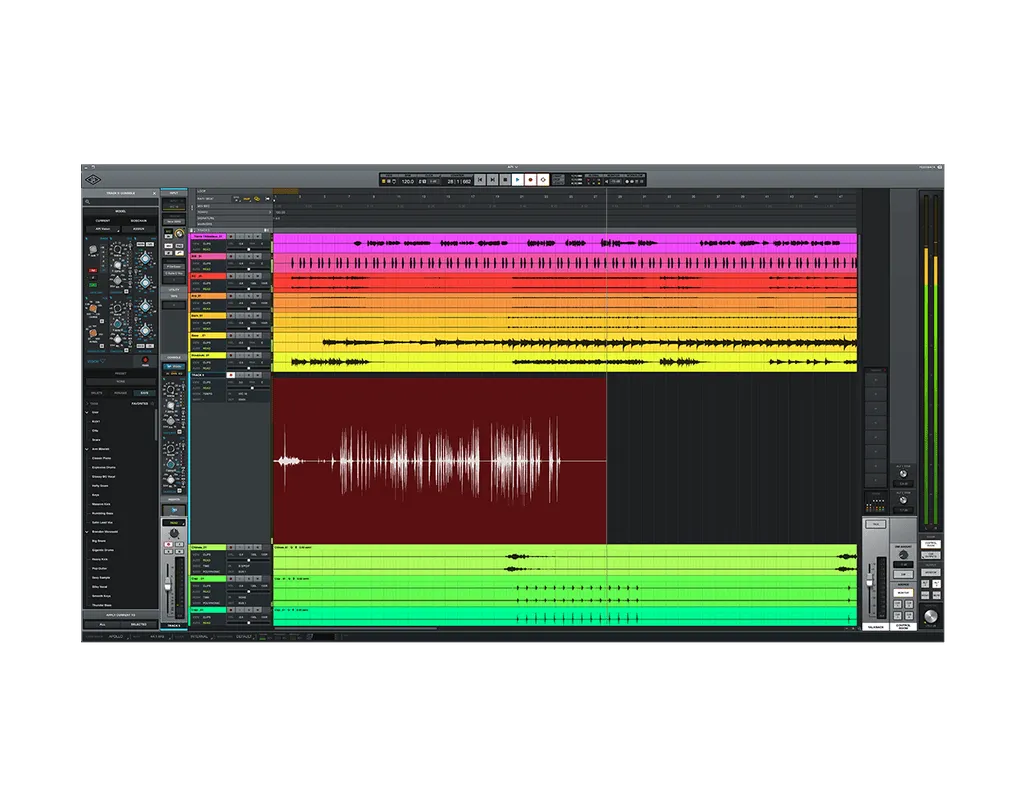Select the Explosive Drums preset
This screenshot has width=1024, height=804.
104,468
